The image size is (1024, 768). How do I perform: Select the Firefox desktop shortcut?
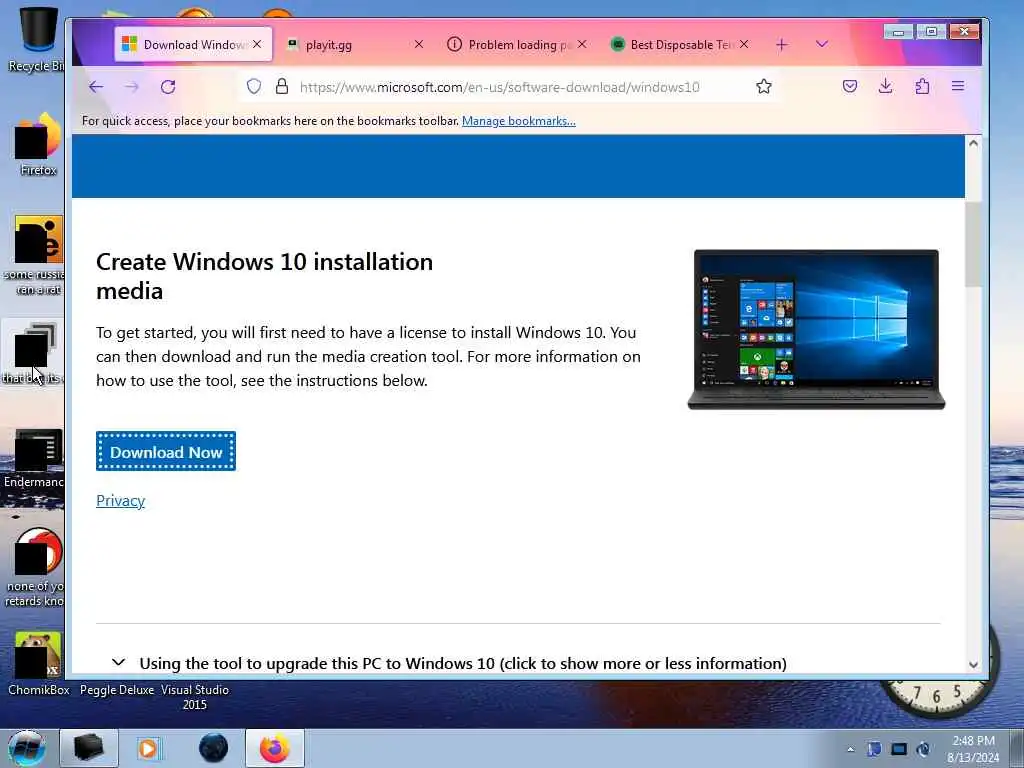[38, 145]
